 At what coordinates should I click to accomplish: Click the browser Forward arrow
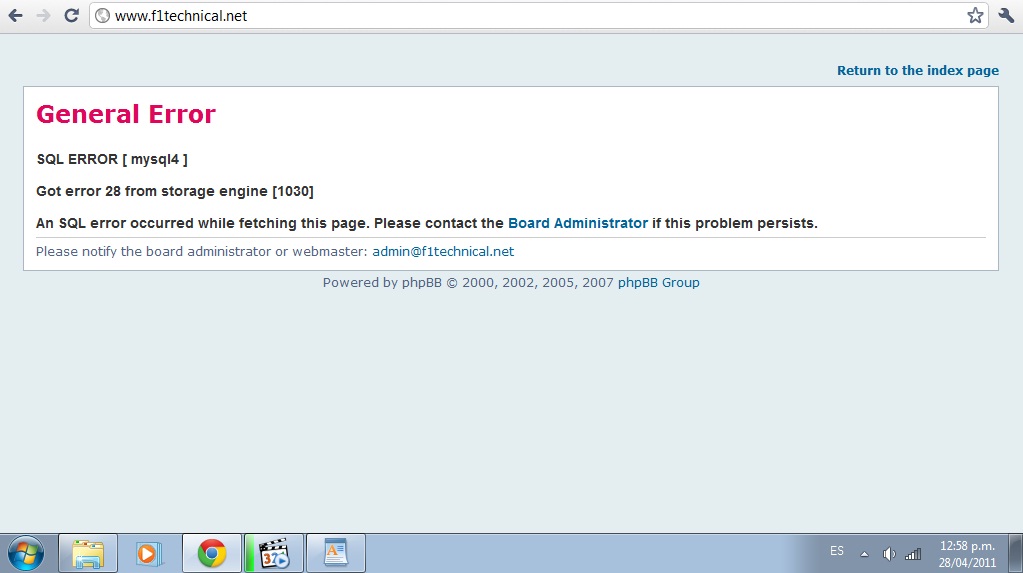(x=43, y=16)
